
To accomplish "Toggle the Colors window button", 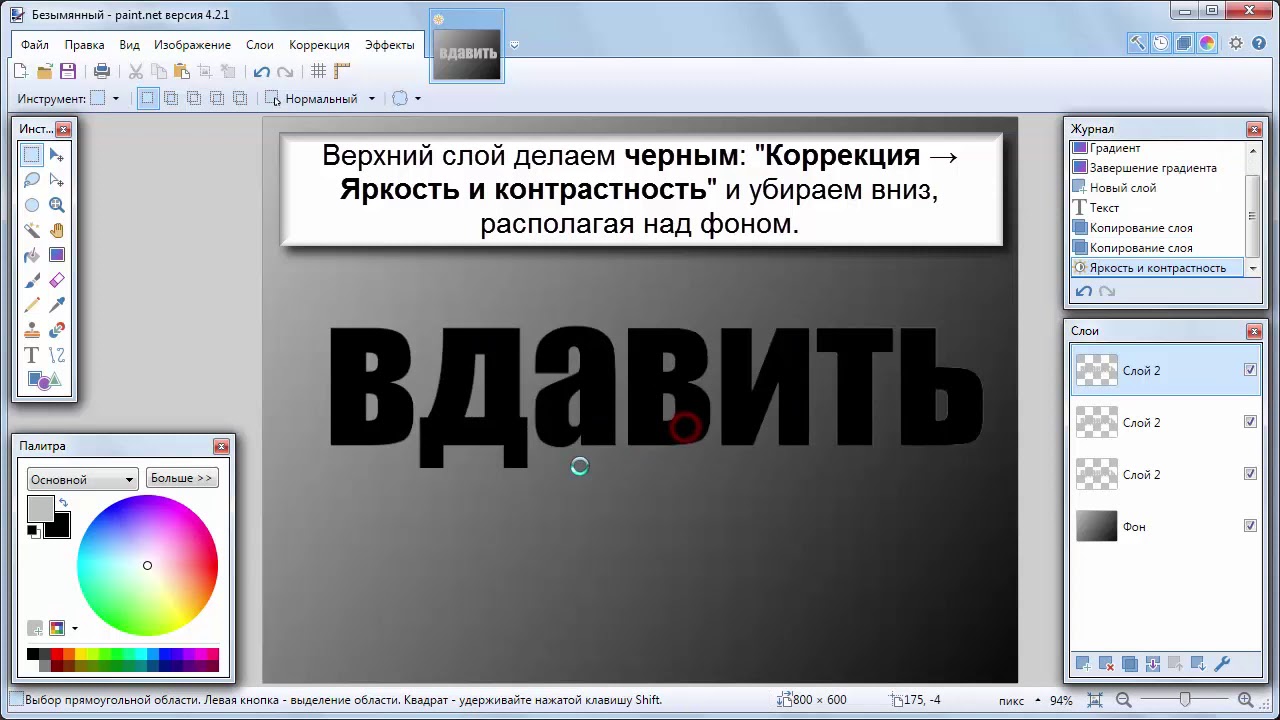I will pyautogui.click(x=1207, y=43).
